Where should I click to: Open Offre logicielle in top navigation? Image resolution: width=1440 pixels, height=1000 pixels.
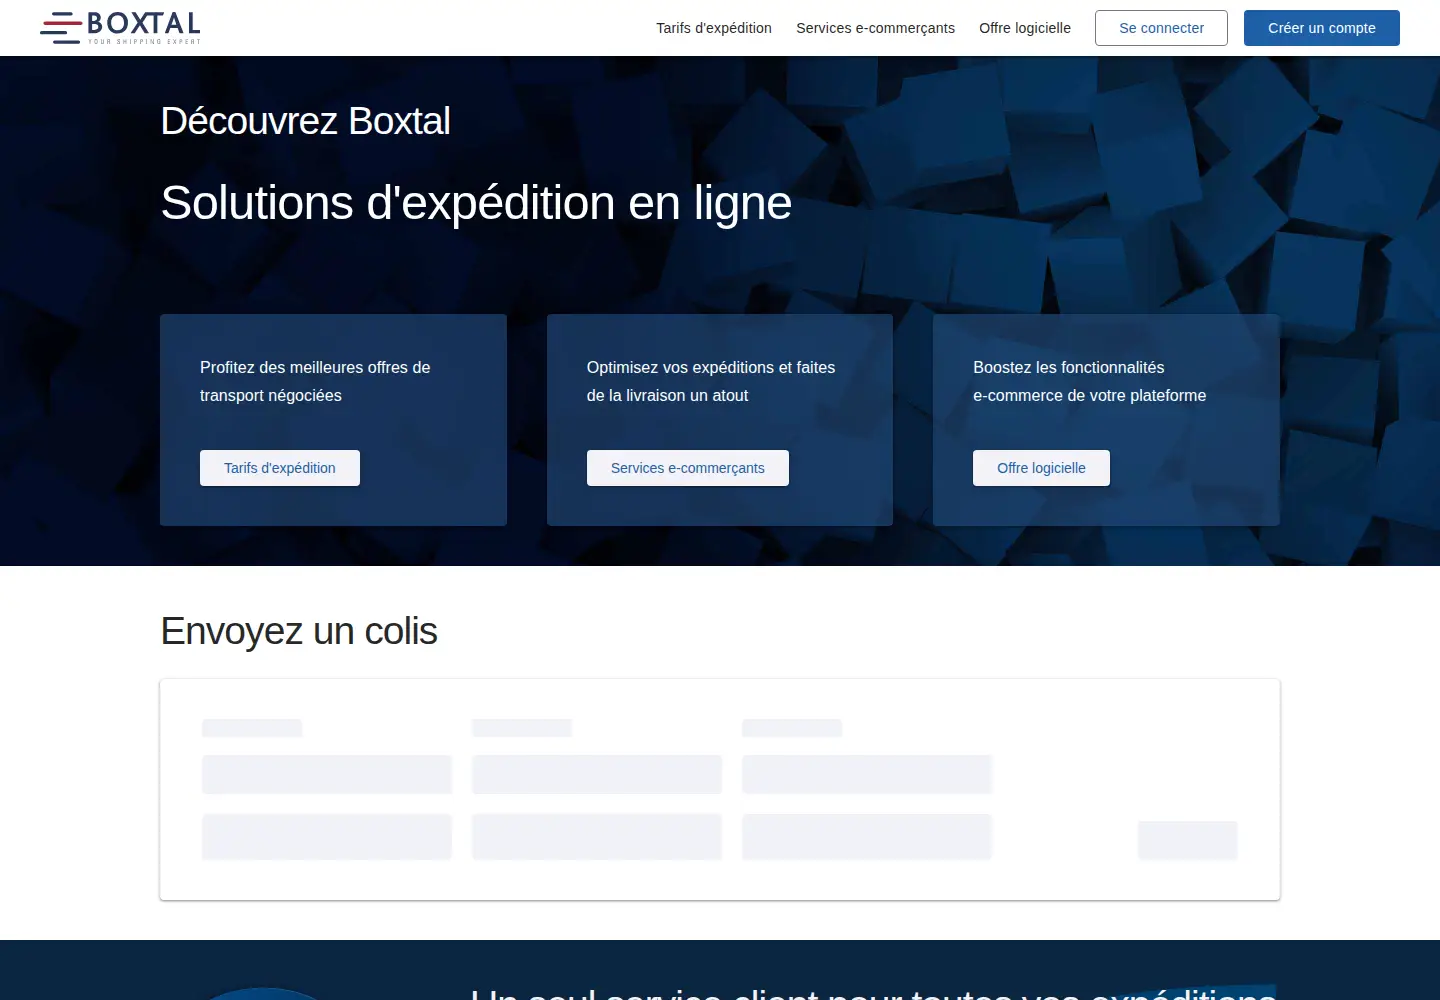click(1025, 28)
